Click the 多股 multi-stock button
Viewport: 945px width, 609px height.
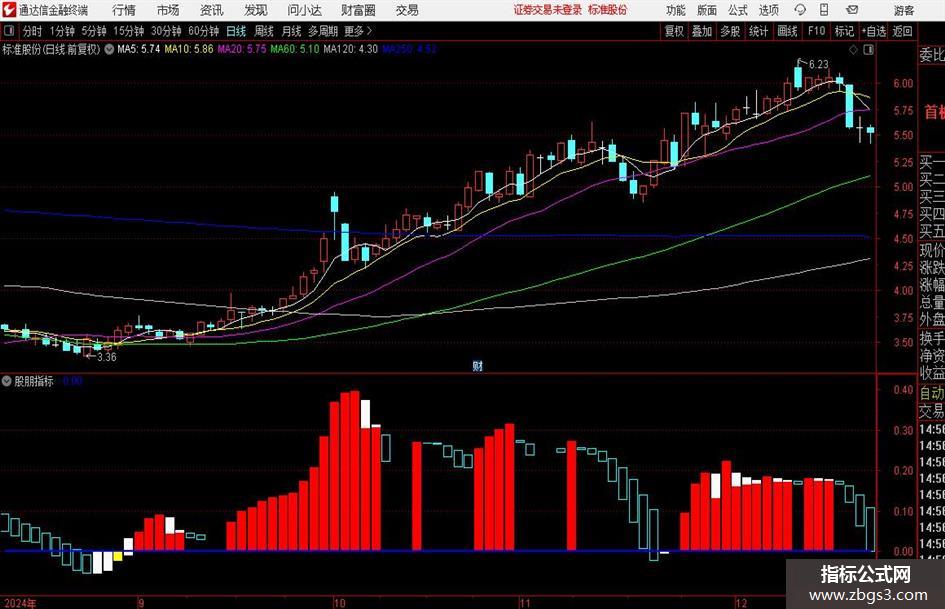click(730, 31)
